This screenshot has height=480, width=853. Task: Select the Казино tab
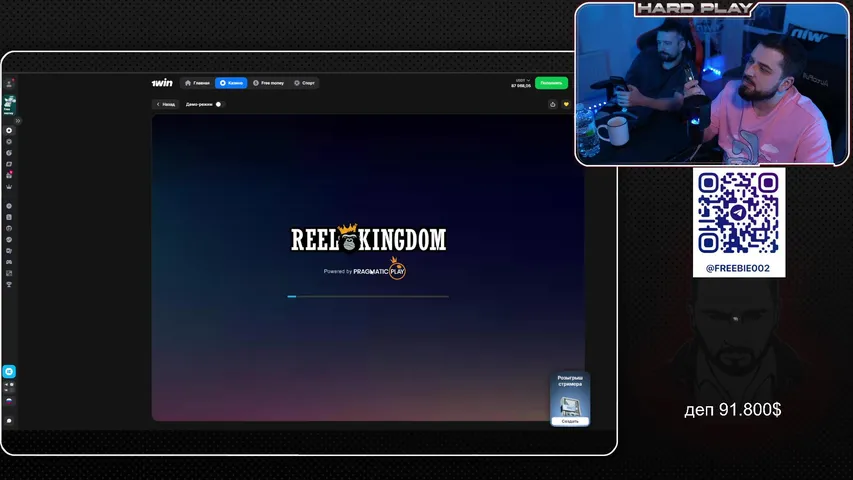coord(231,83)
